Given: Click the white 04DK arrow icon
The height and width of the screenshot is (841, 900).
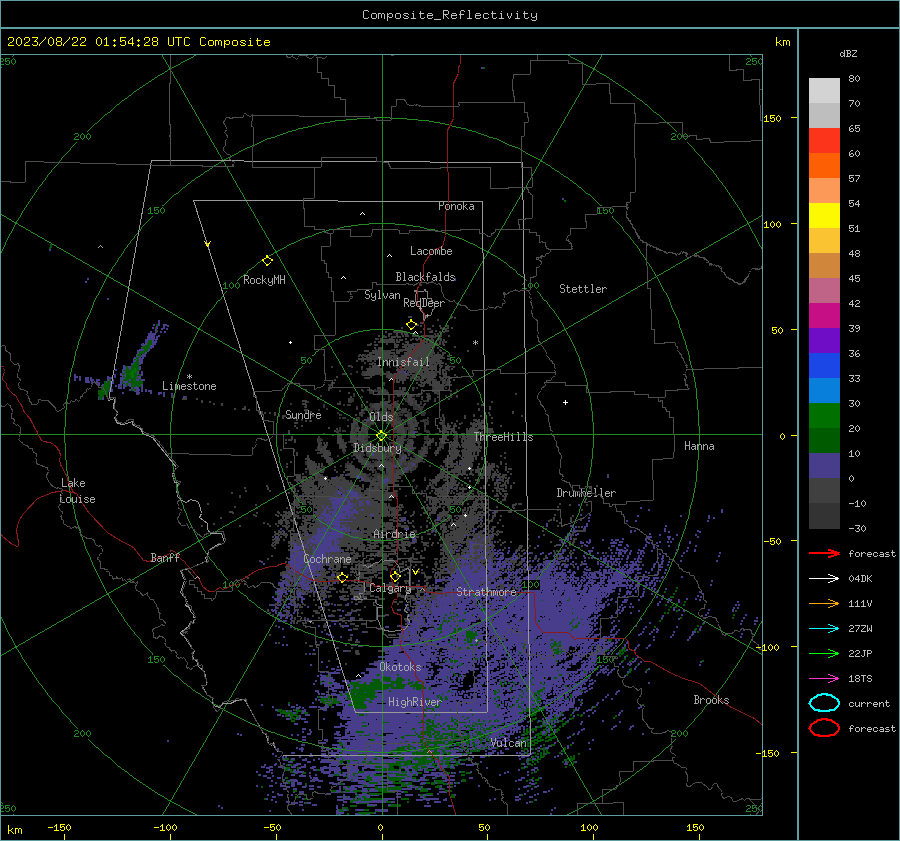Looking at the screenshot, I should point(824,578).
